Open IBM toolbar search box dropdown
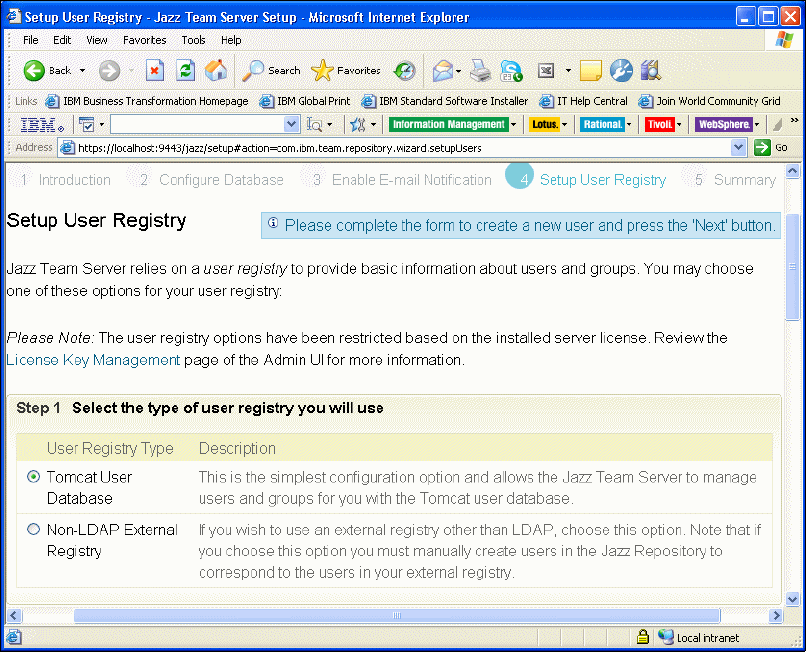The height and width of the screenshot is (652, 806). tap(291, 124)
